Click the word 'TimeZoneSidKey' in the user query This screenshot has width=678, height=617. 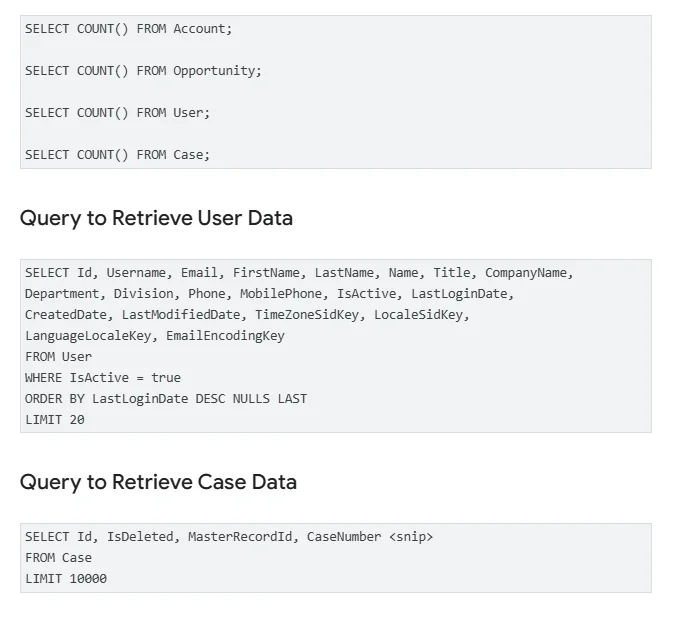307,315
